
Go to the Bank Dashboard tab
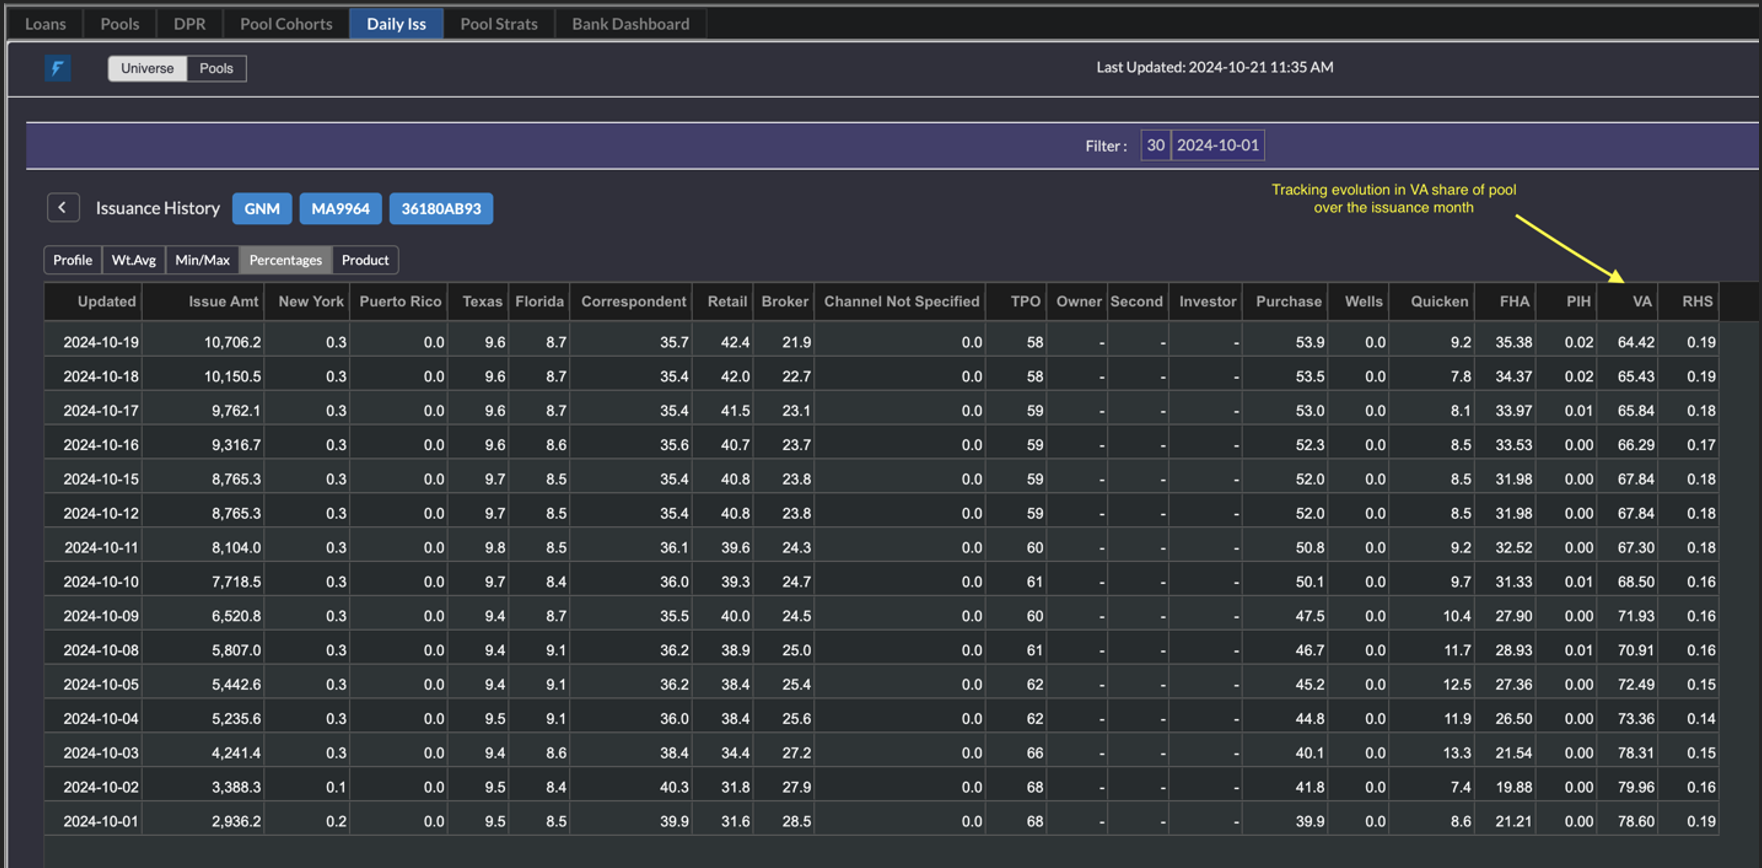point(630,23)
